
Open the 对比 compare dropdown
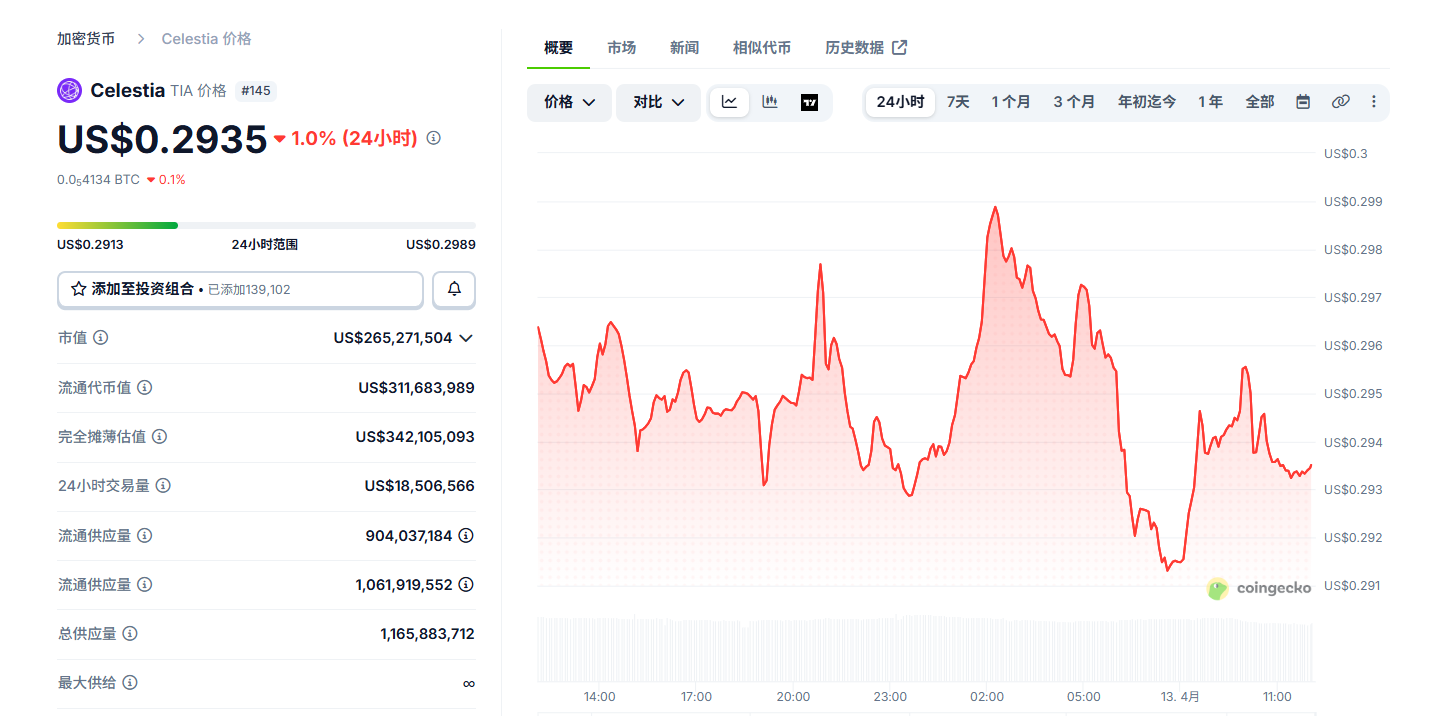[658, 102]
